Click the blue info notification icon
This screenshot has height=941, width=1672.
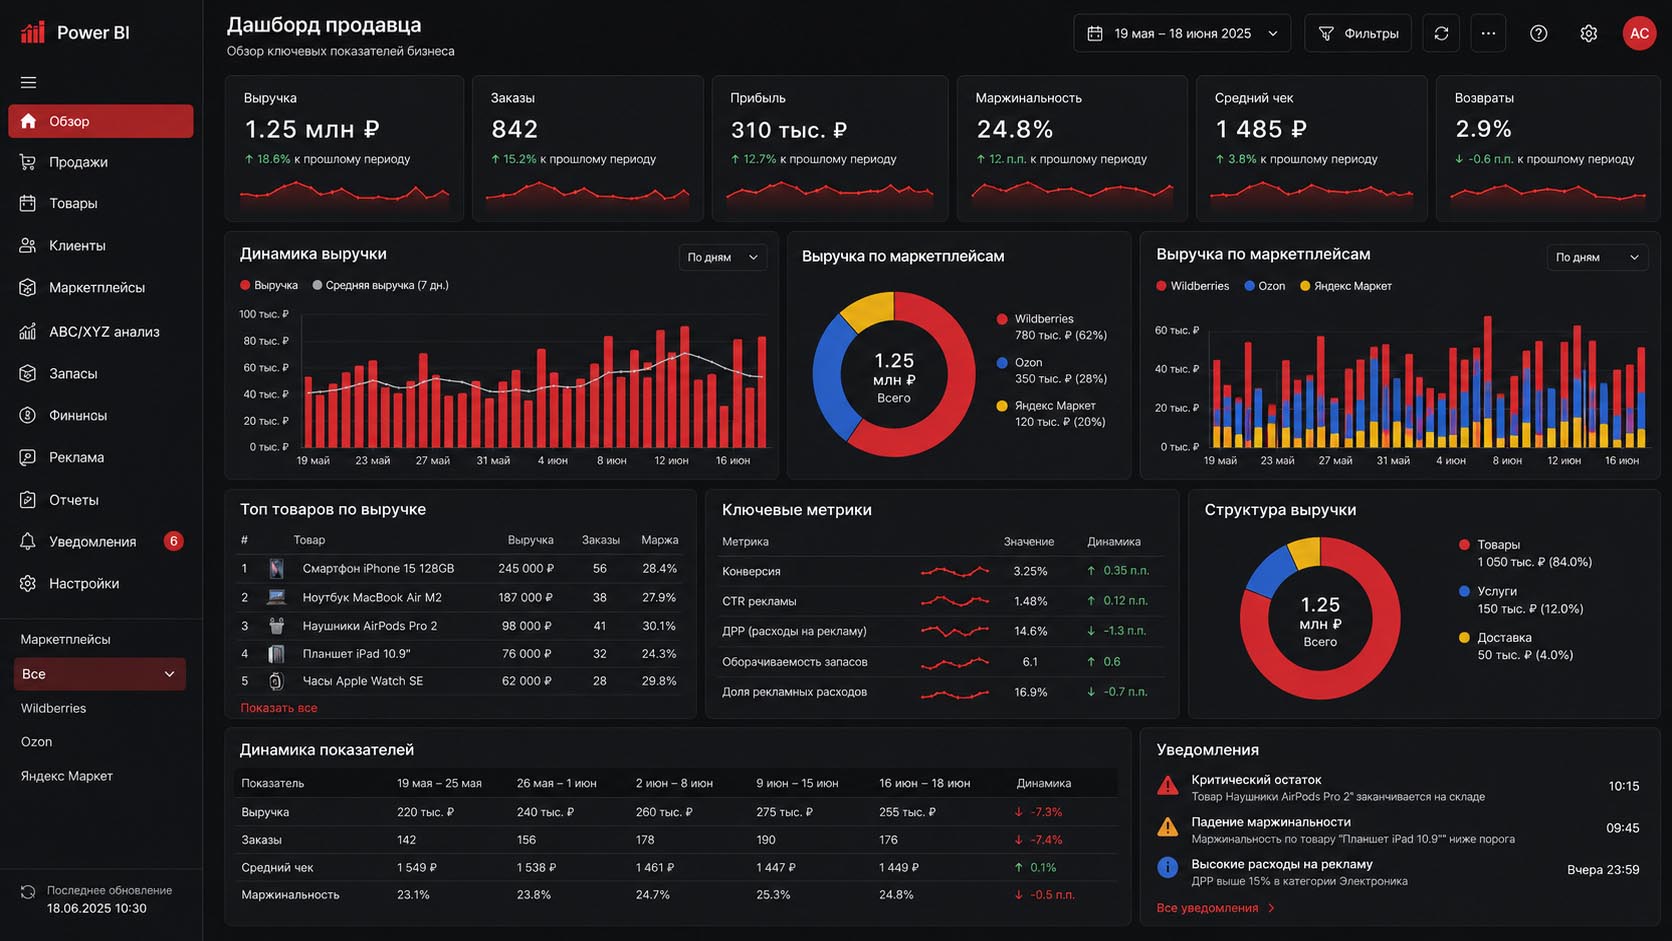1167,867
